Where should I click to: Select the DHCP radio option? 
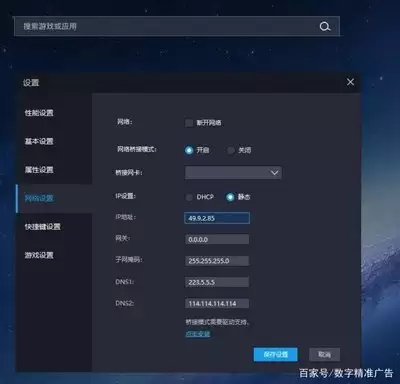[189, 197]
